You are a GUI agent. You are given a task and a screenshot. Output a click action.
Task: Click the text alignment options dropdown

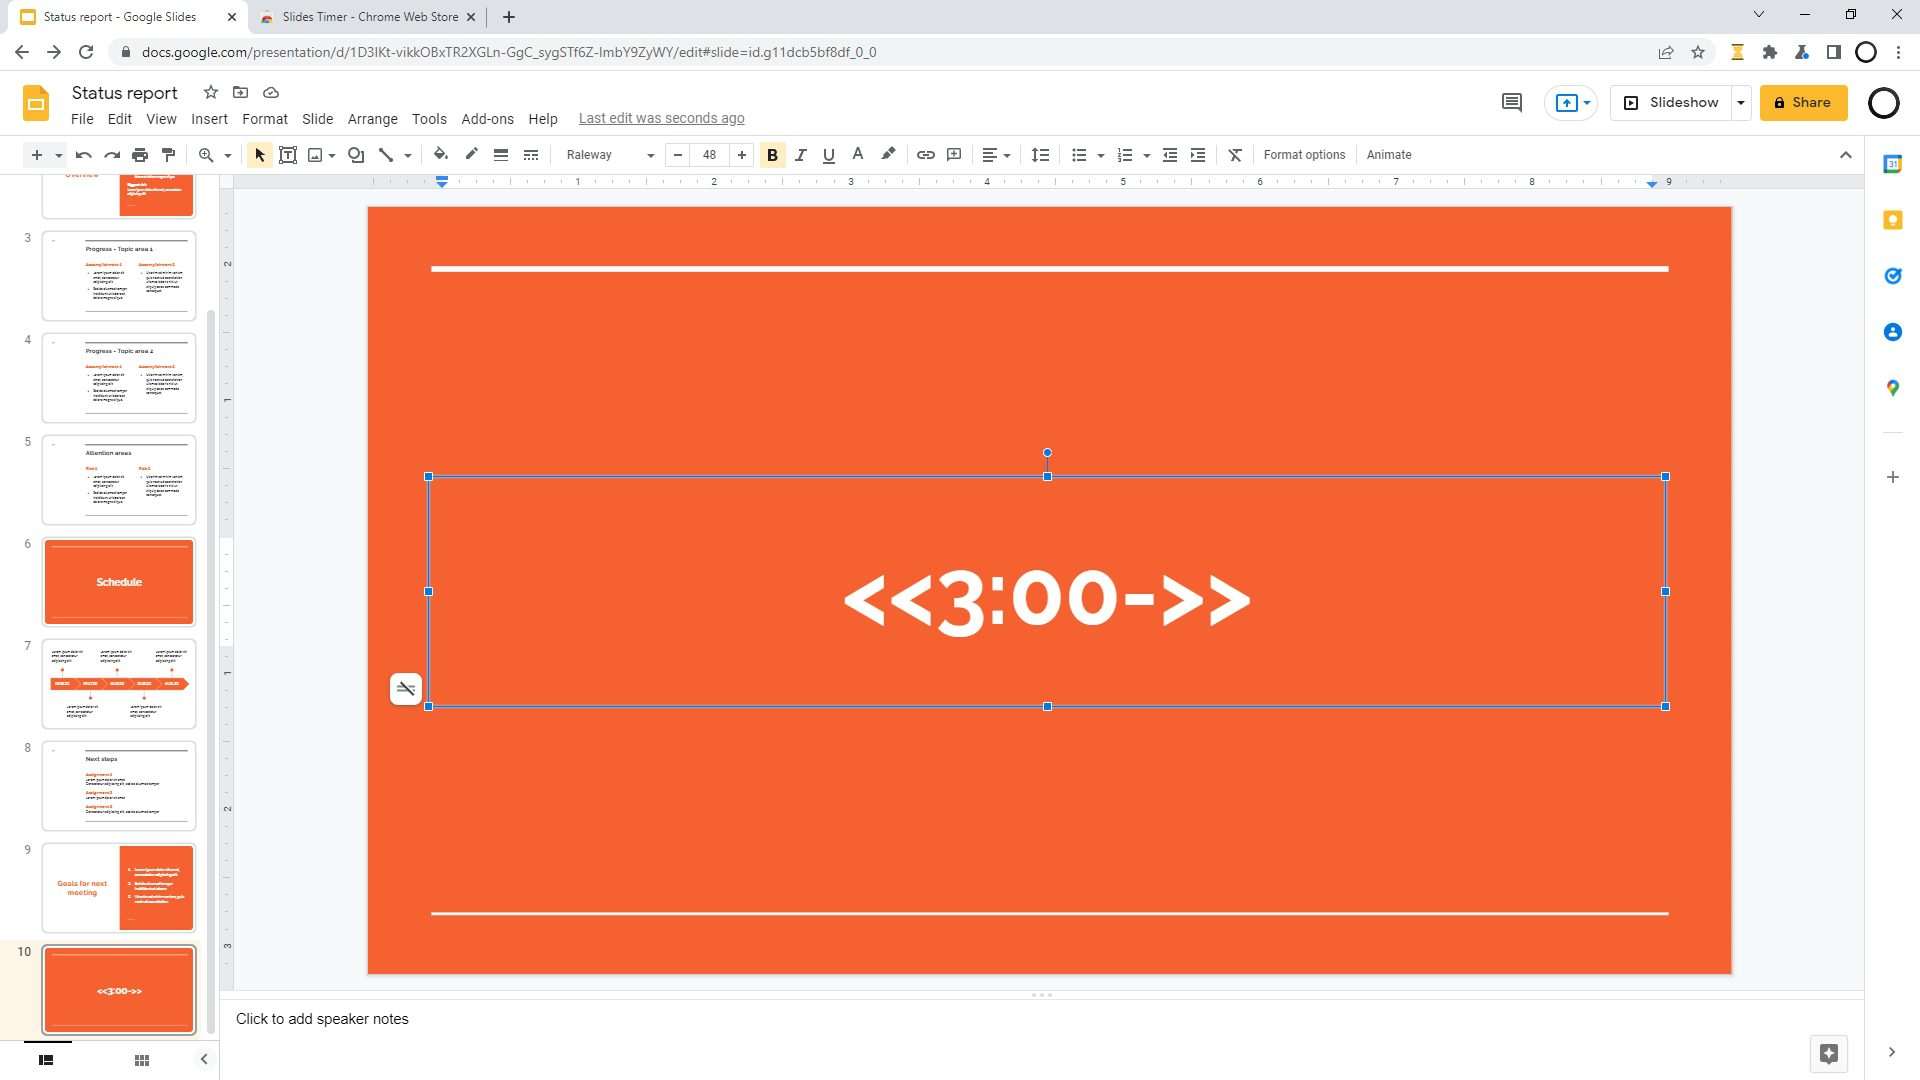[x=996, y=154]
